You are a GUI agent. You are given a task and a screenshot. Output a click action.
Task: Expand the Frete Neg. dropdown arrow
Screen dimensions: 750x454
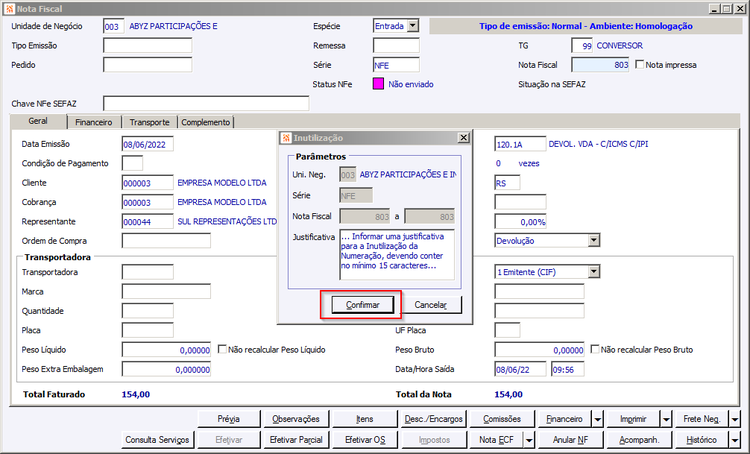735,419
